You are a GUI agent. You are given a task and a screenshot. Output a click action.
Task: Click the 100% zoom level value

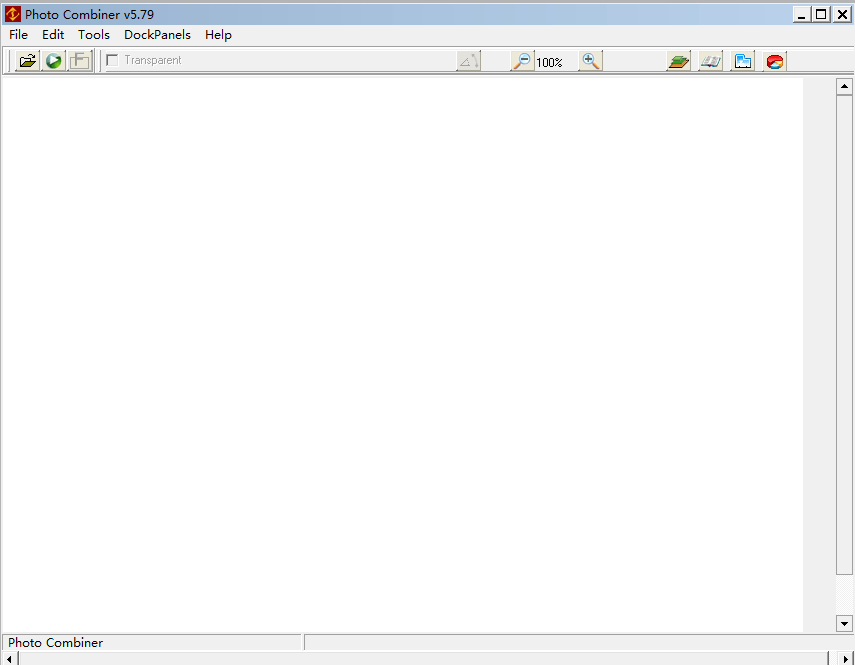click(x=549, y=63)
